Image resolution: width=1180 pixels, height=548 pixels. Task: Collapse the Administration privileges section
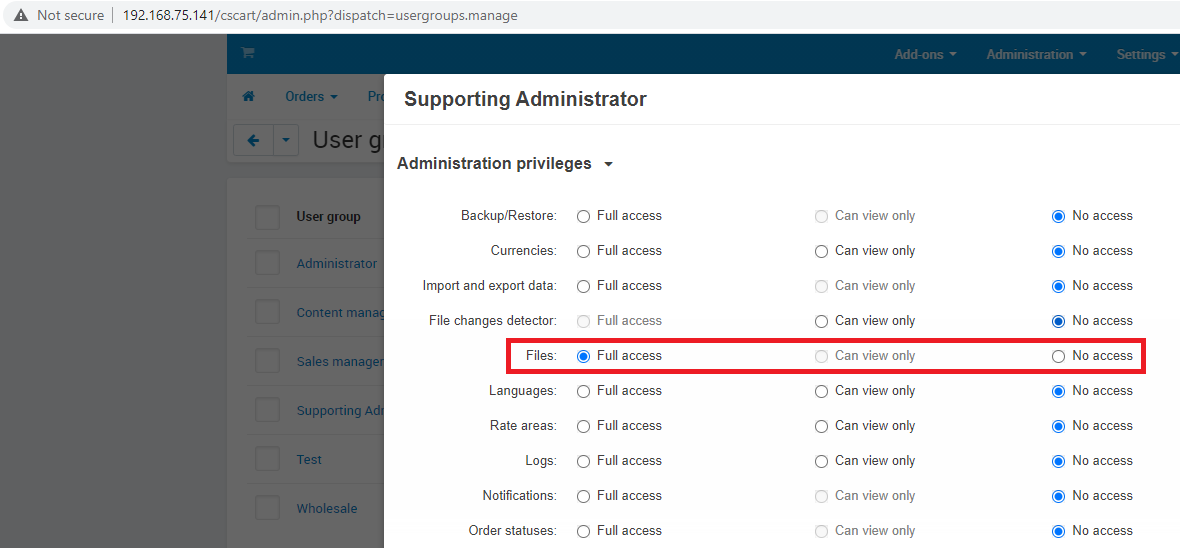505,163
